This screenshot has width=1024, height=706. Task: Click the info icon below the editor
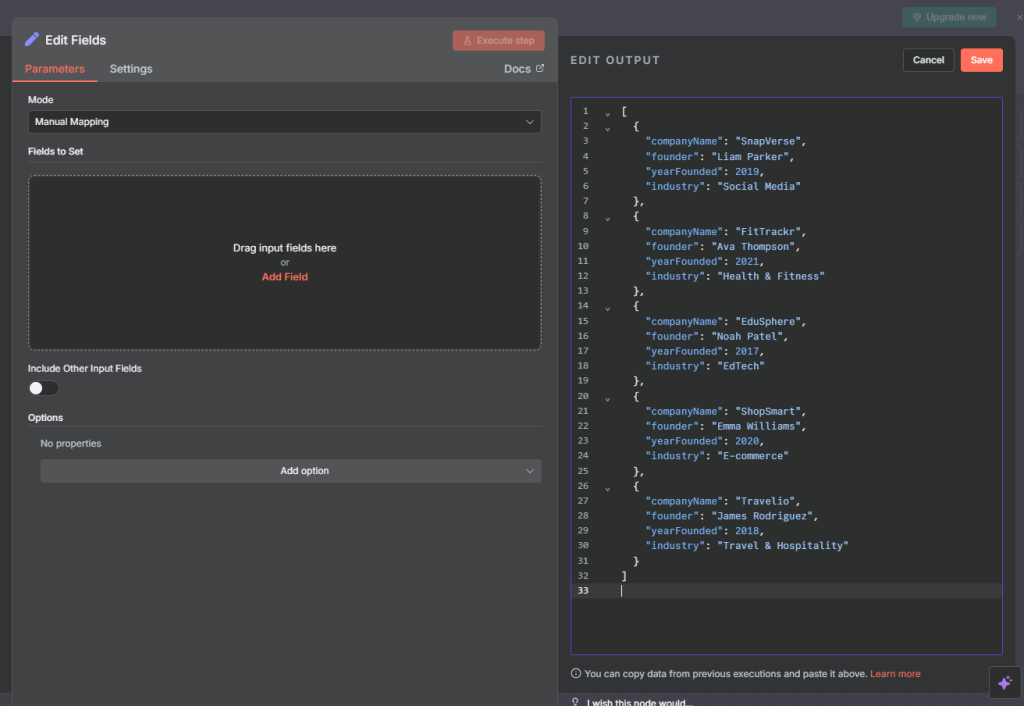[x=576, y=674]
